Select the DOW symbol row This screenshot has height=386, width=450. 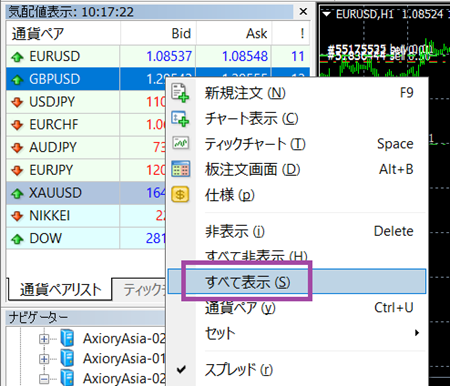pyautogui.click(x=86, y=238)
